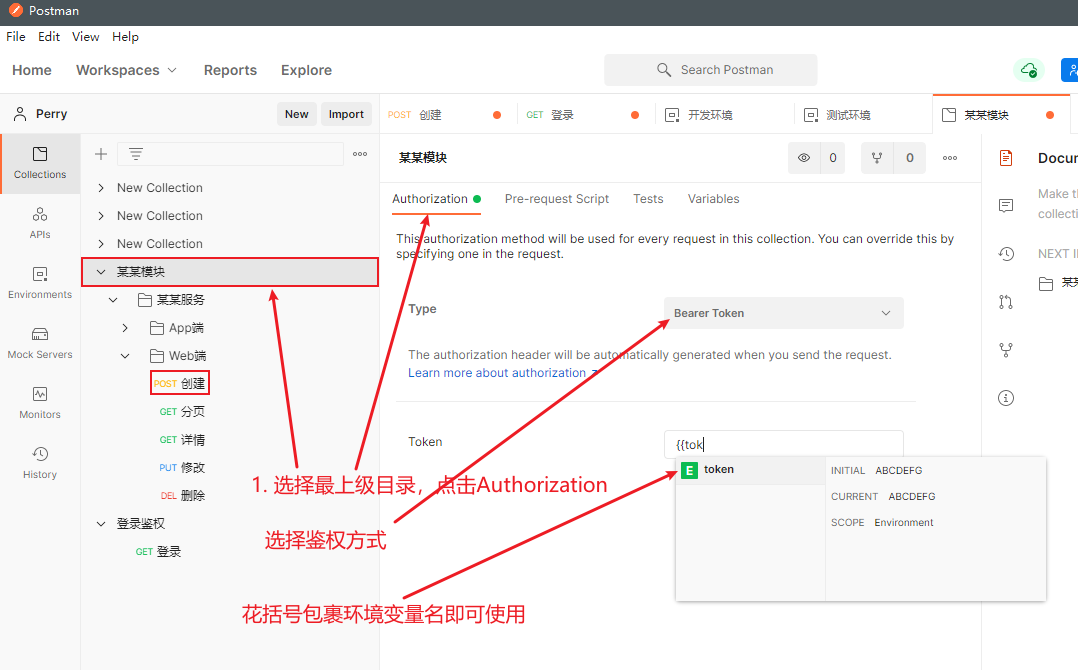Show the History sidebar panel

pyautogui.click(x=40, y=462)
